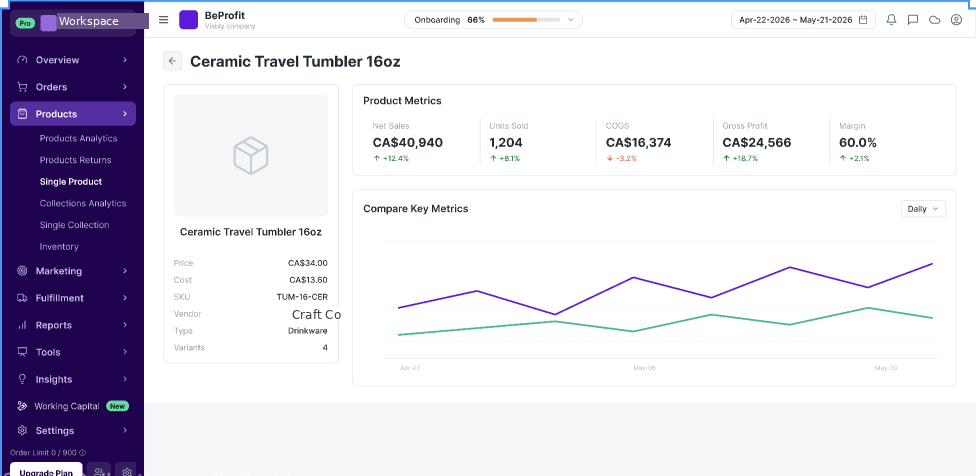Image resolution: width=976 pixels, height=476 pixels.
Task: Expand the Onboarding progress dropdown chevron
Action: tap(570, 20)
